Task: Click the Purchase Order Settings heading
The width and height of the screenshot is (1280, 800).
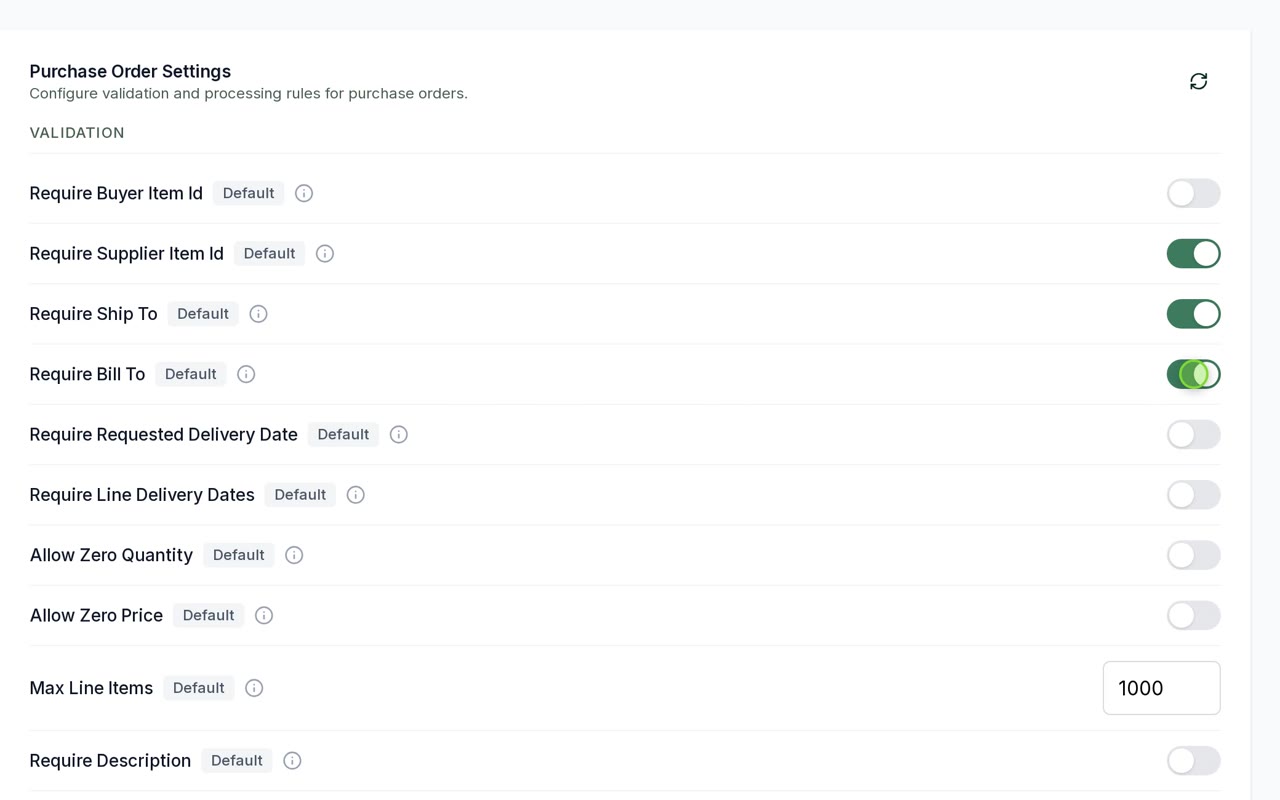Action: tap(130, 71)
